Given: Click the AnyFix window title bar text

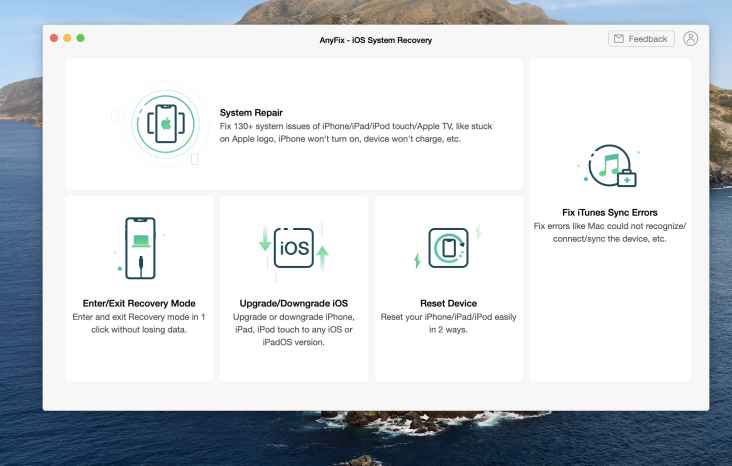Looking at the screenshot, I should (x=376, y=40).
